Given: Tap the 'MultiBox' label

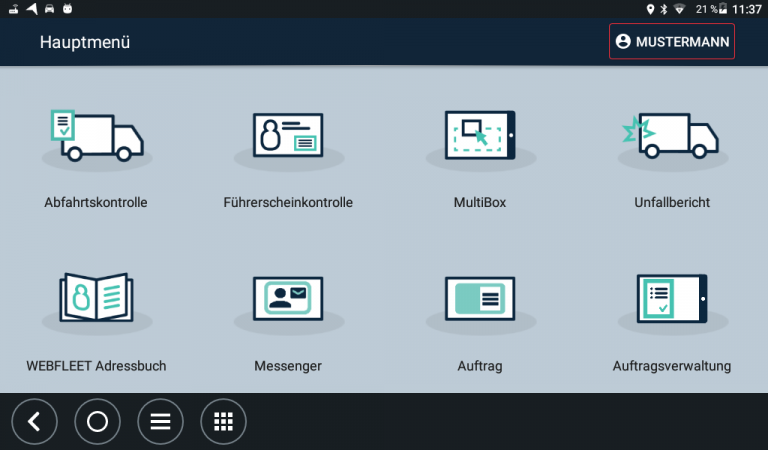Looking at the screenshot, I should (480, 202).
